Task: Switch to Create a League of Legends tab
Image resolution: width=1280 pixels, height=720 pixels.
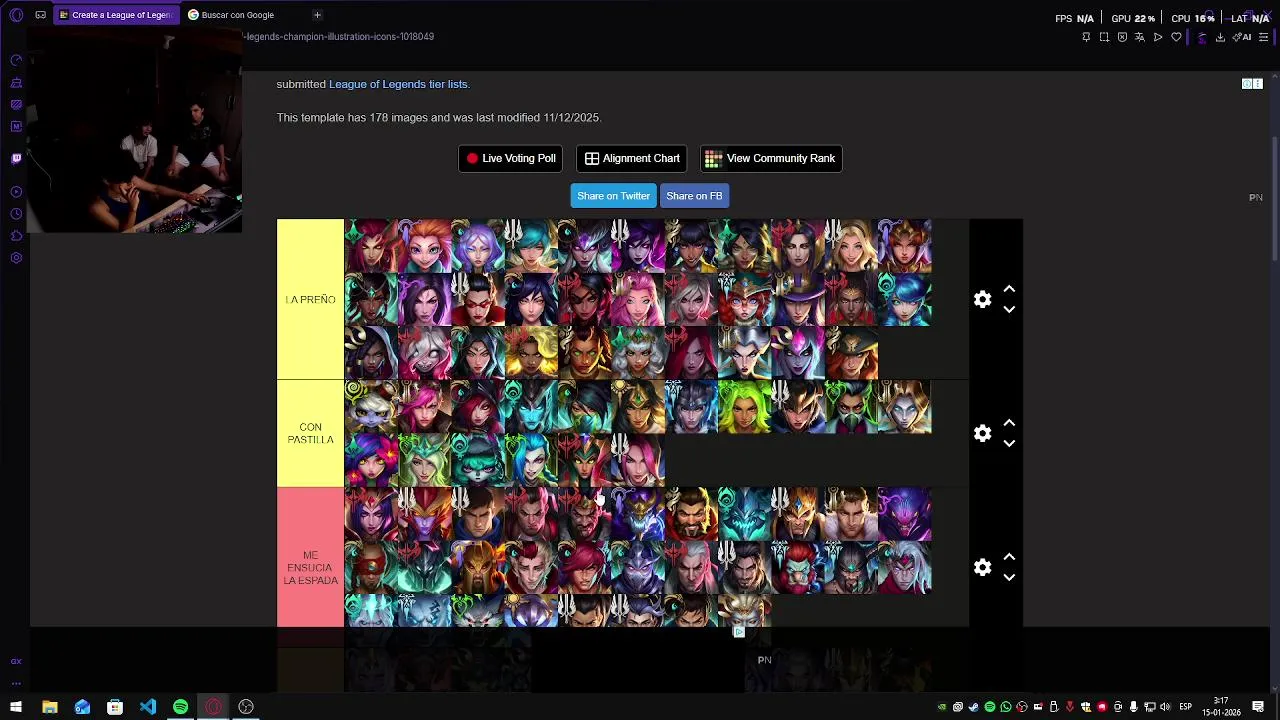Action: pyautogui.click(x=116, y=15)
